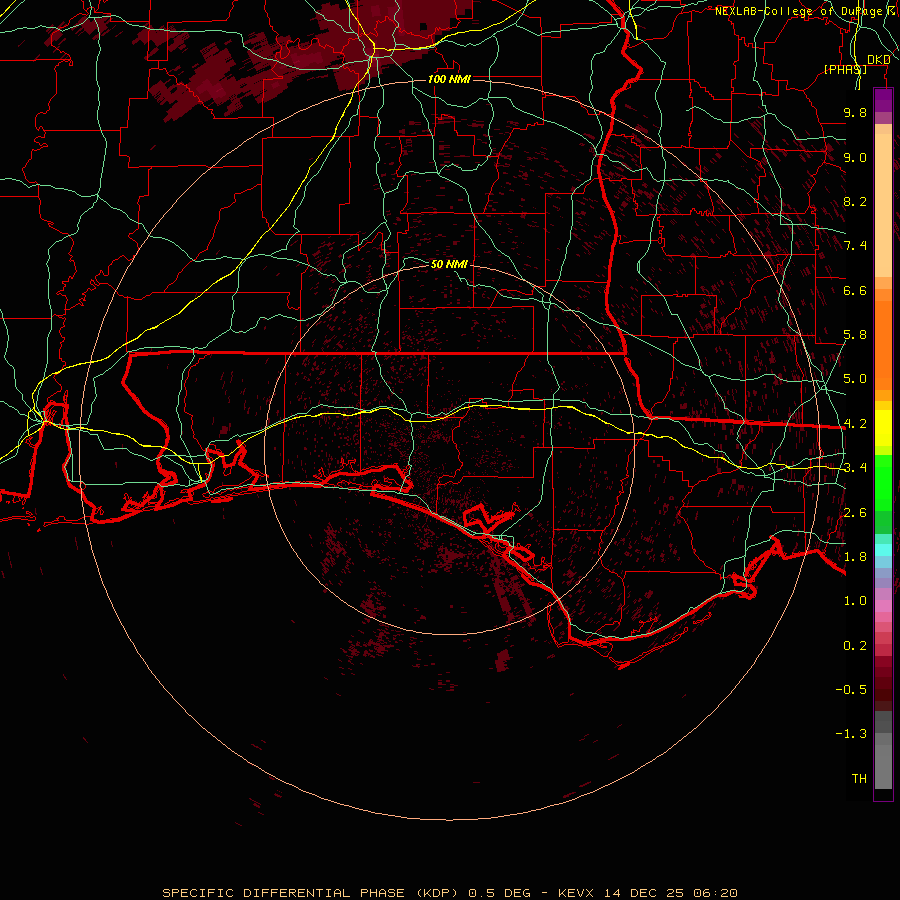Click the 1.8 scale value

coord(855,557)
